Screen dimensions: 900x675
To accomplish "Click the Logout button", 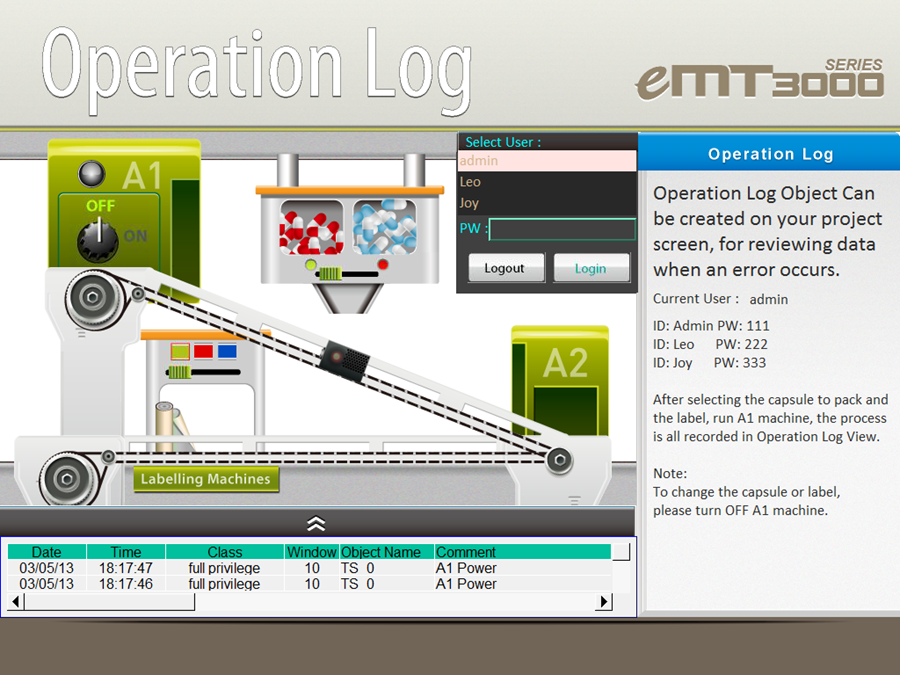I will pyautogui.click(x=506, y=268).
